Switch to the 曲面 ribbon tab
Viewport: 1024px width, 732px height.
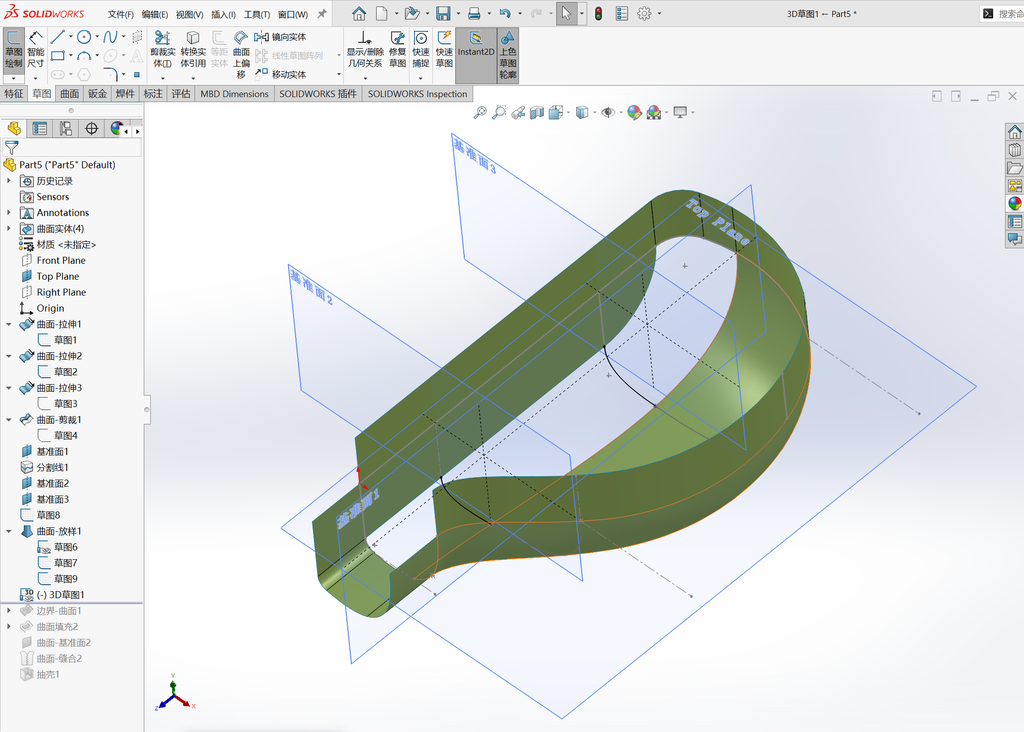69,94
